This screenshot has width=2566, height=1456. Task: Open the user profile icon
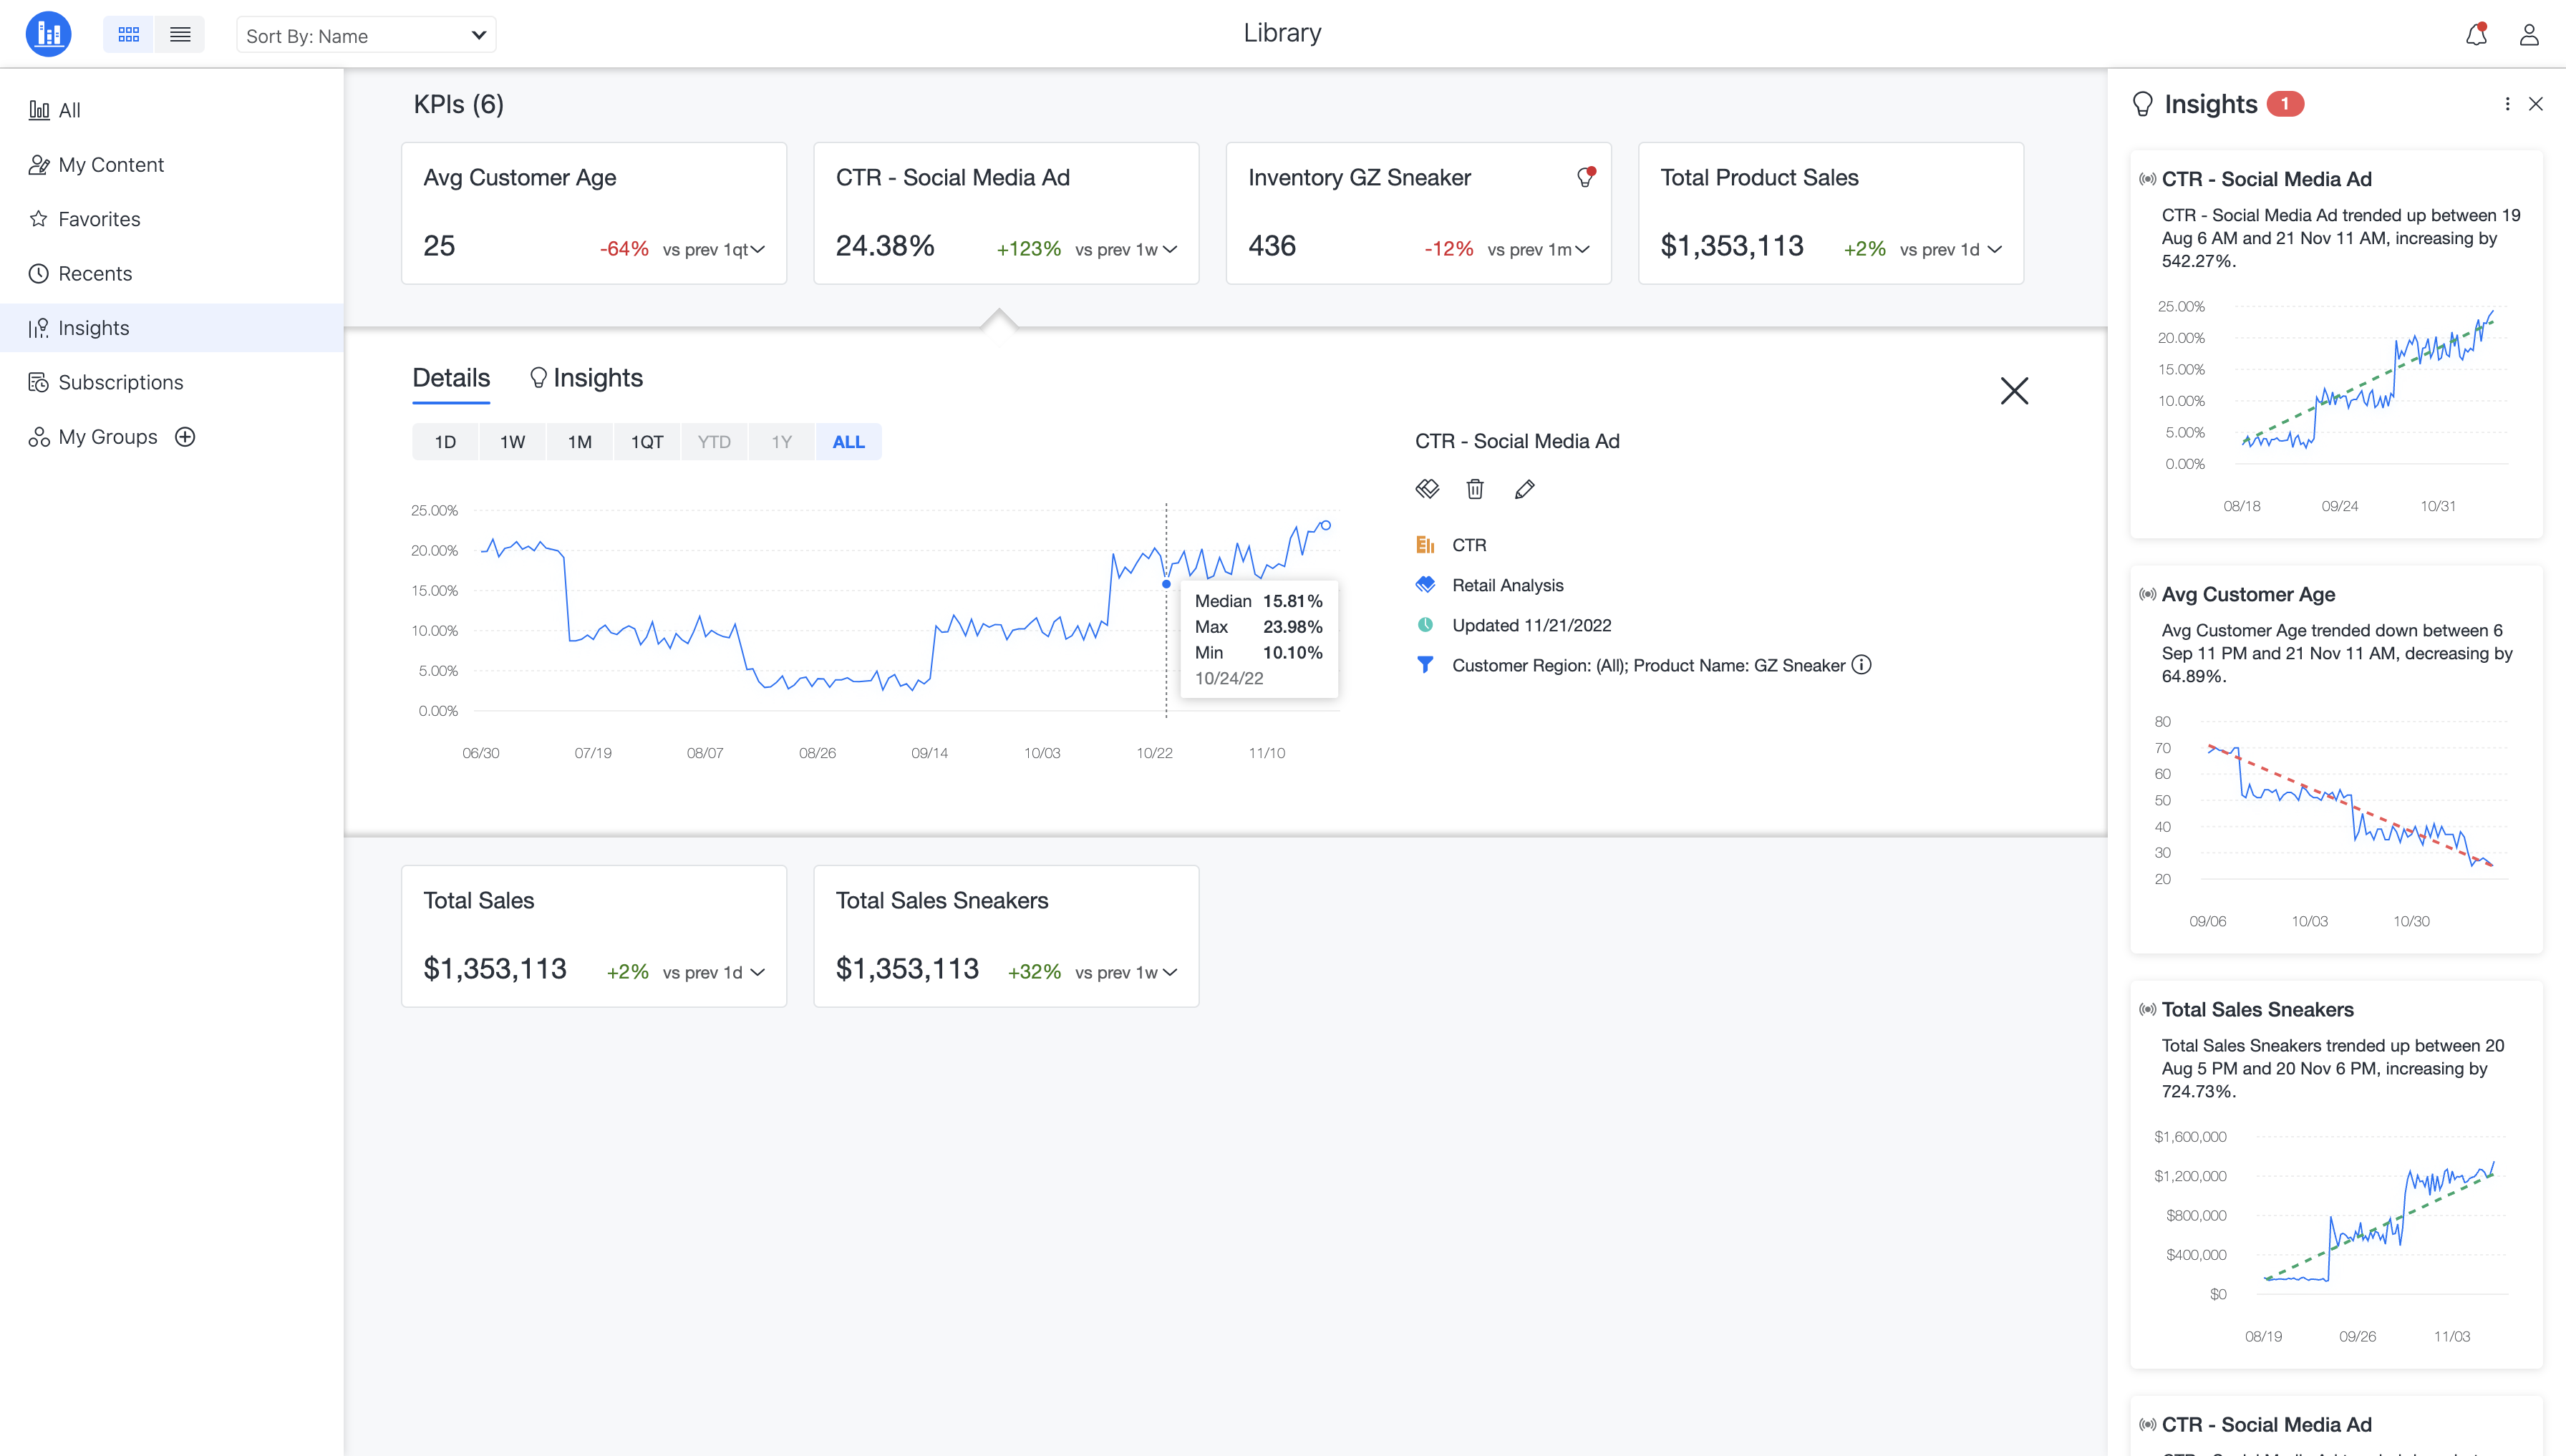(x=2529, y=35)
